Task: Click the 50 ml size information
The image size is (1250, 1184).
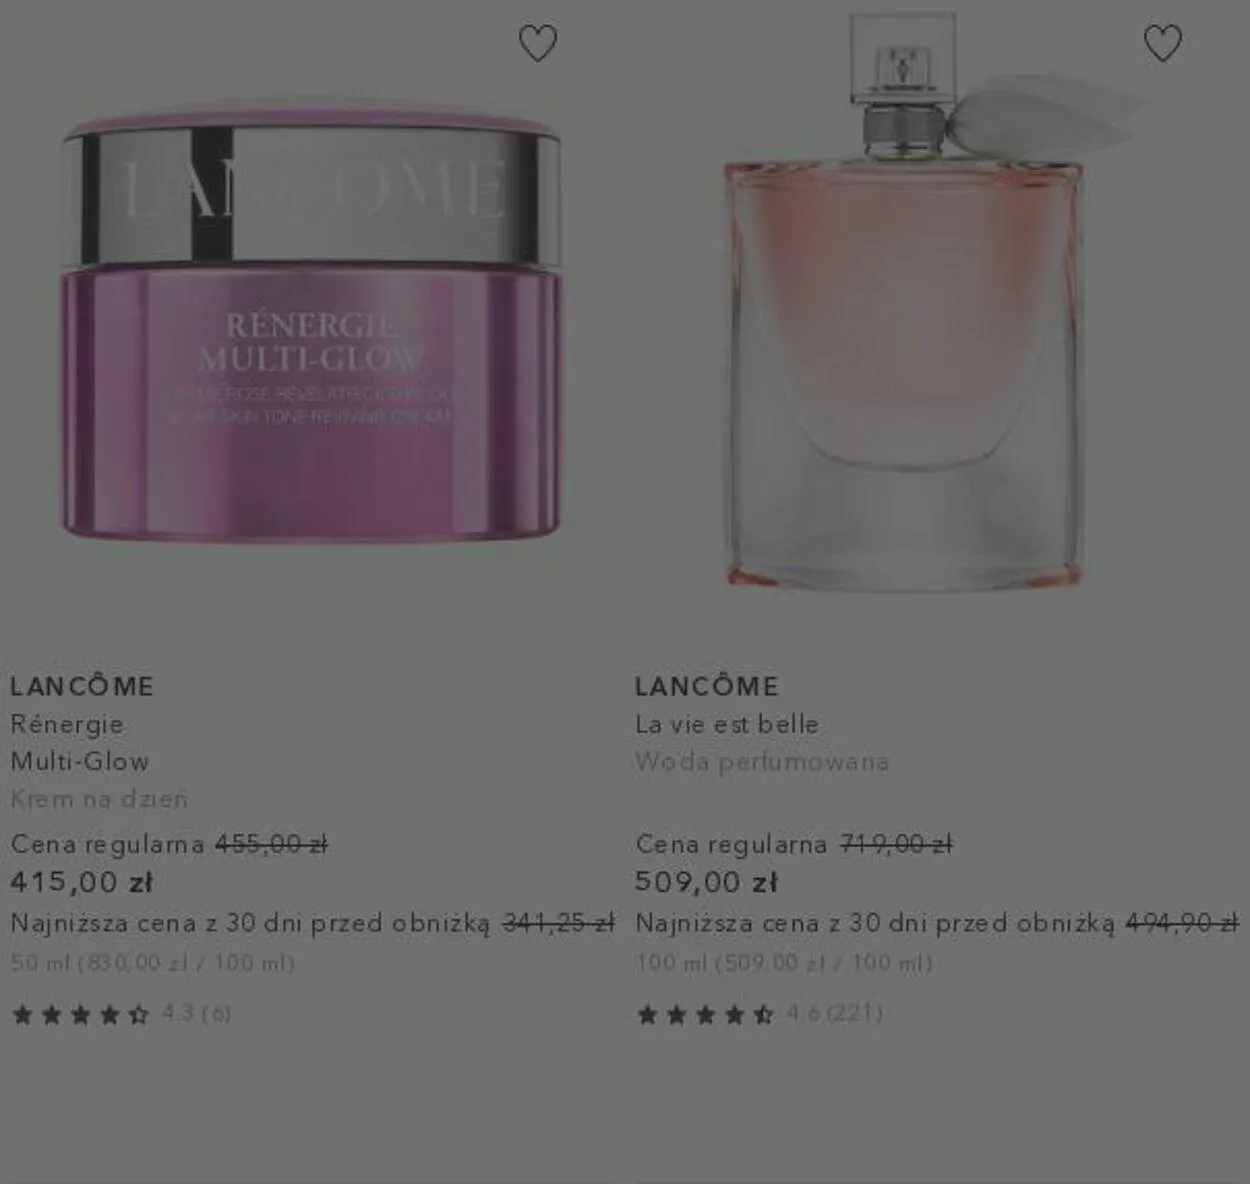Action: [153, 963]
